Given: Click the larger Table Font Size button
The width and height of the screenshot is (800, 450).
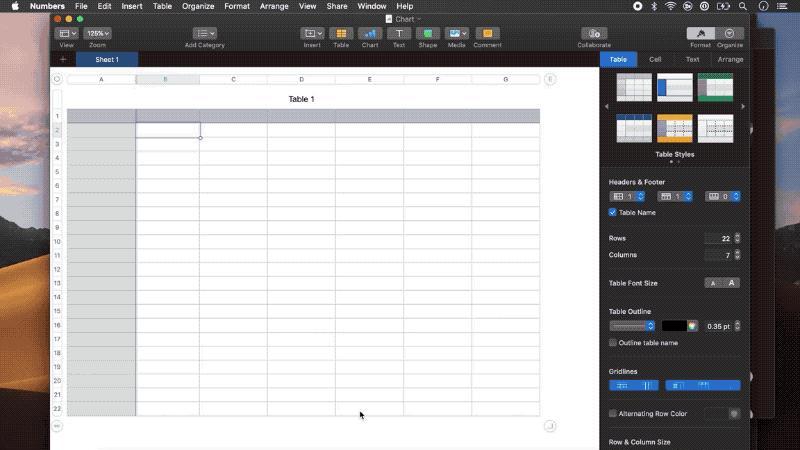Looking at the screenshot, I should click(x=731, y=283).
